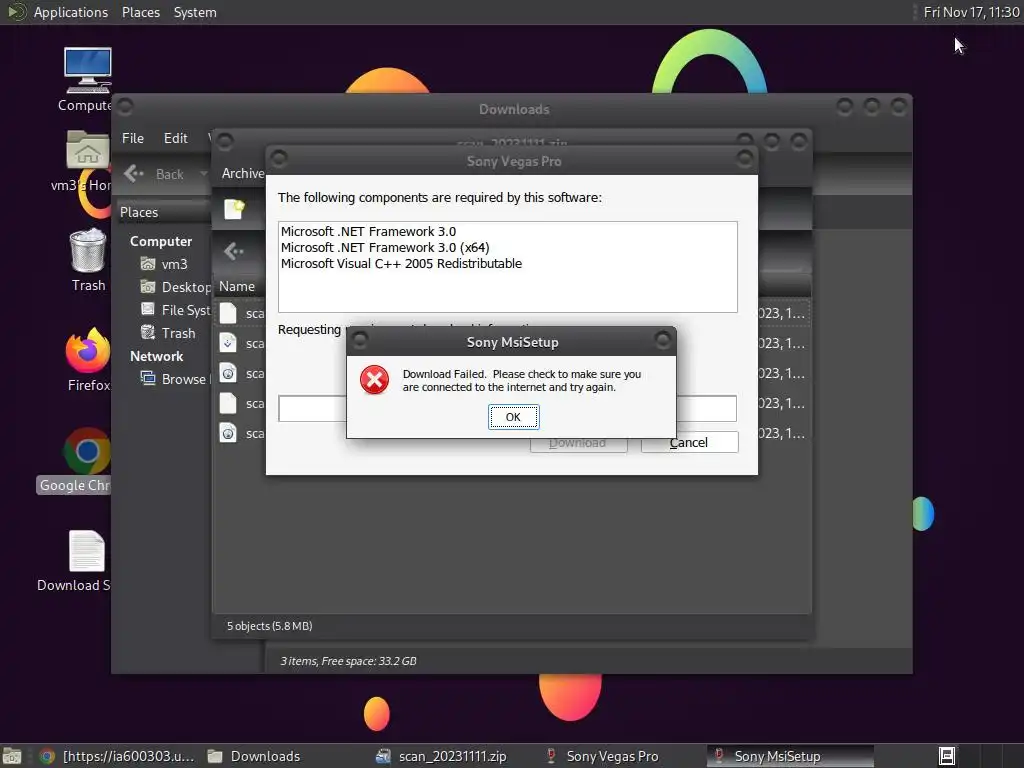Click window menu button of Sony MsiSetup

click(x=360, y=340)
